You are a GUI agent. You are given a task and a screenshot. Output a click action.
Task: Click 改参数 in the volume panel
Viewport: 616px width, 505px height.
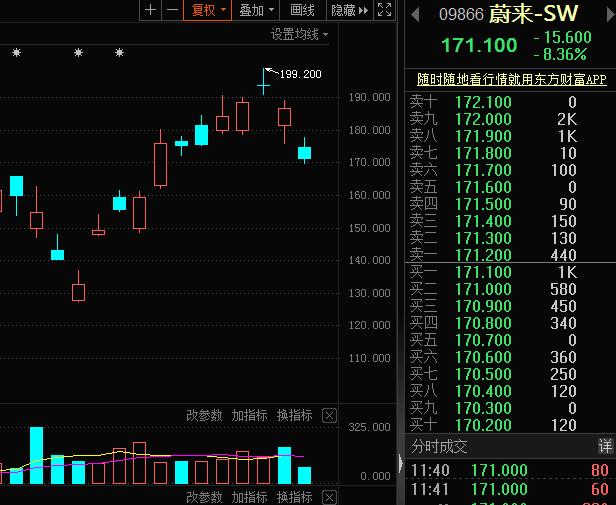tap(204, 415)
